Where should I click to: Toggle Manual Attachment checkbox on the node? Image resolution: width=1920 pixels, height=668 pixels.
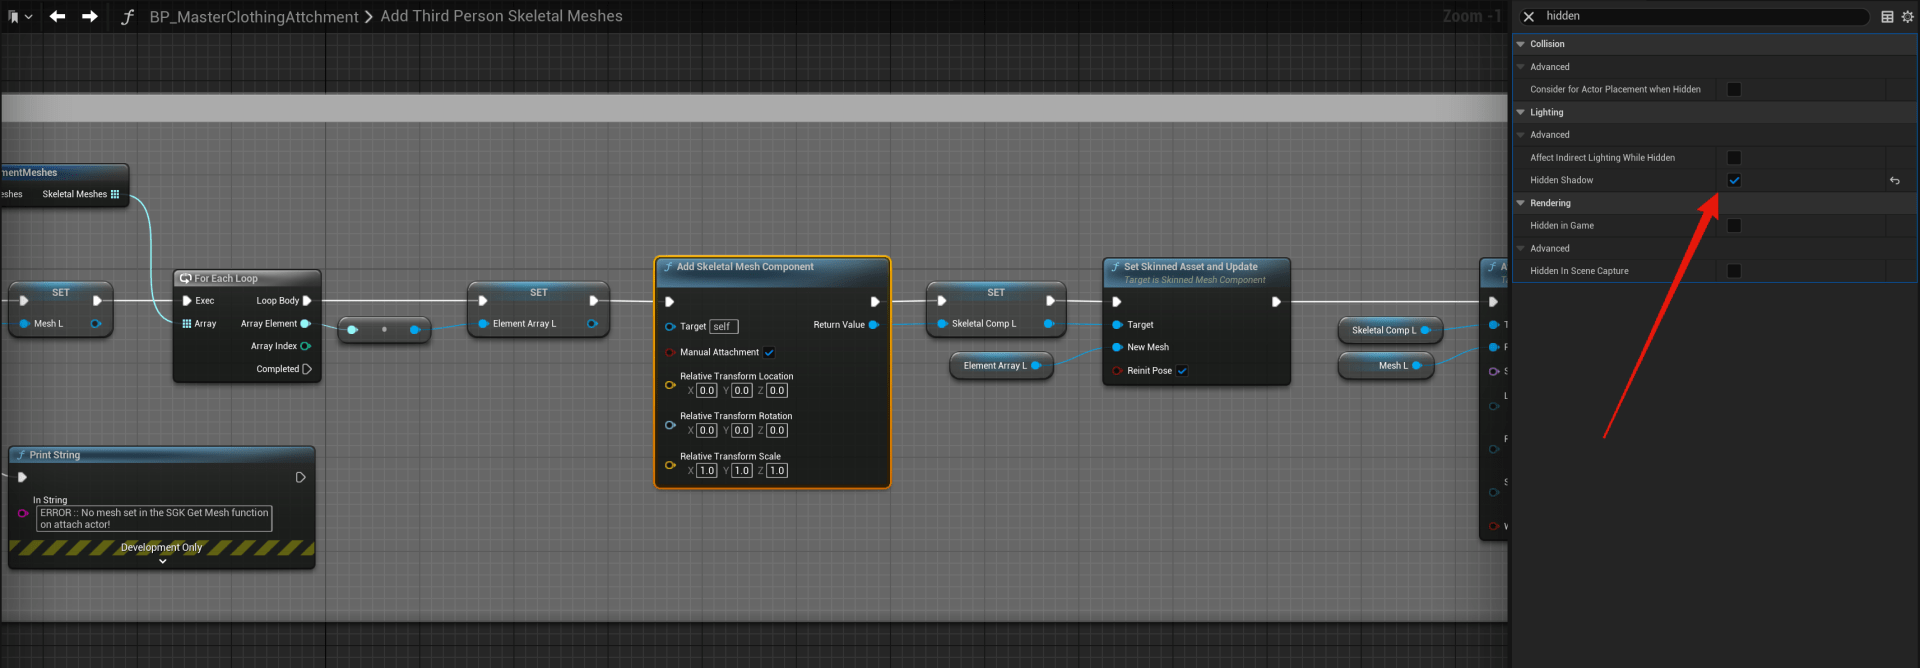[769, 353]
